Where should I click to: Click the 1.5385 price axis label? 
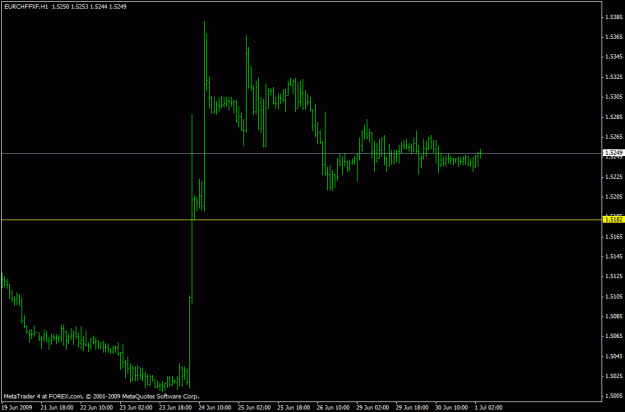pos(614,17)
